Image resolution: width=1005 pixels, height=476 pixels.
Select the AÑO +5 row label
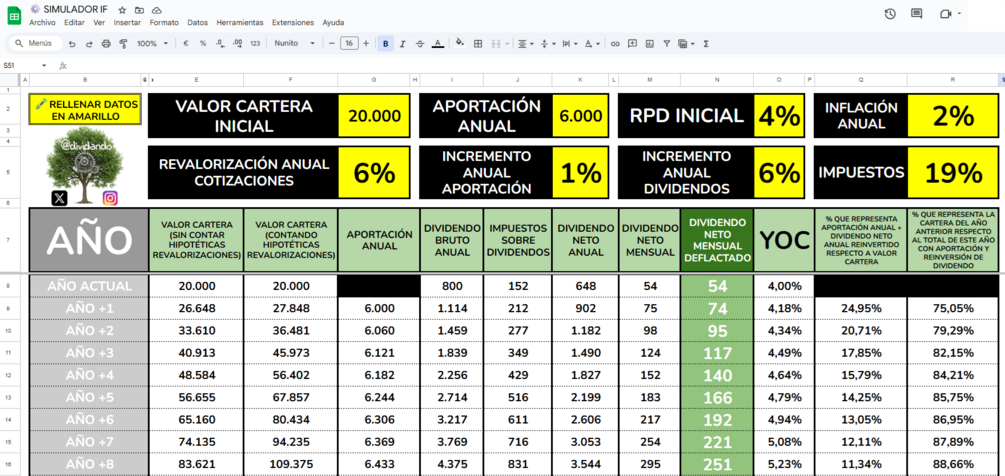(88, 398)
